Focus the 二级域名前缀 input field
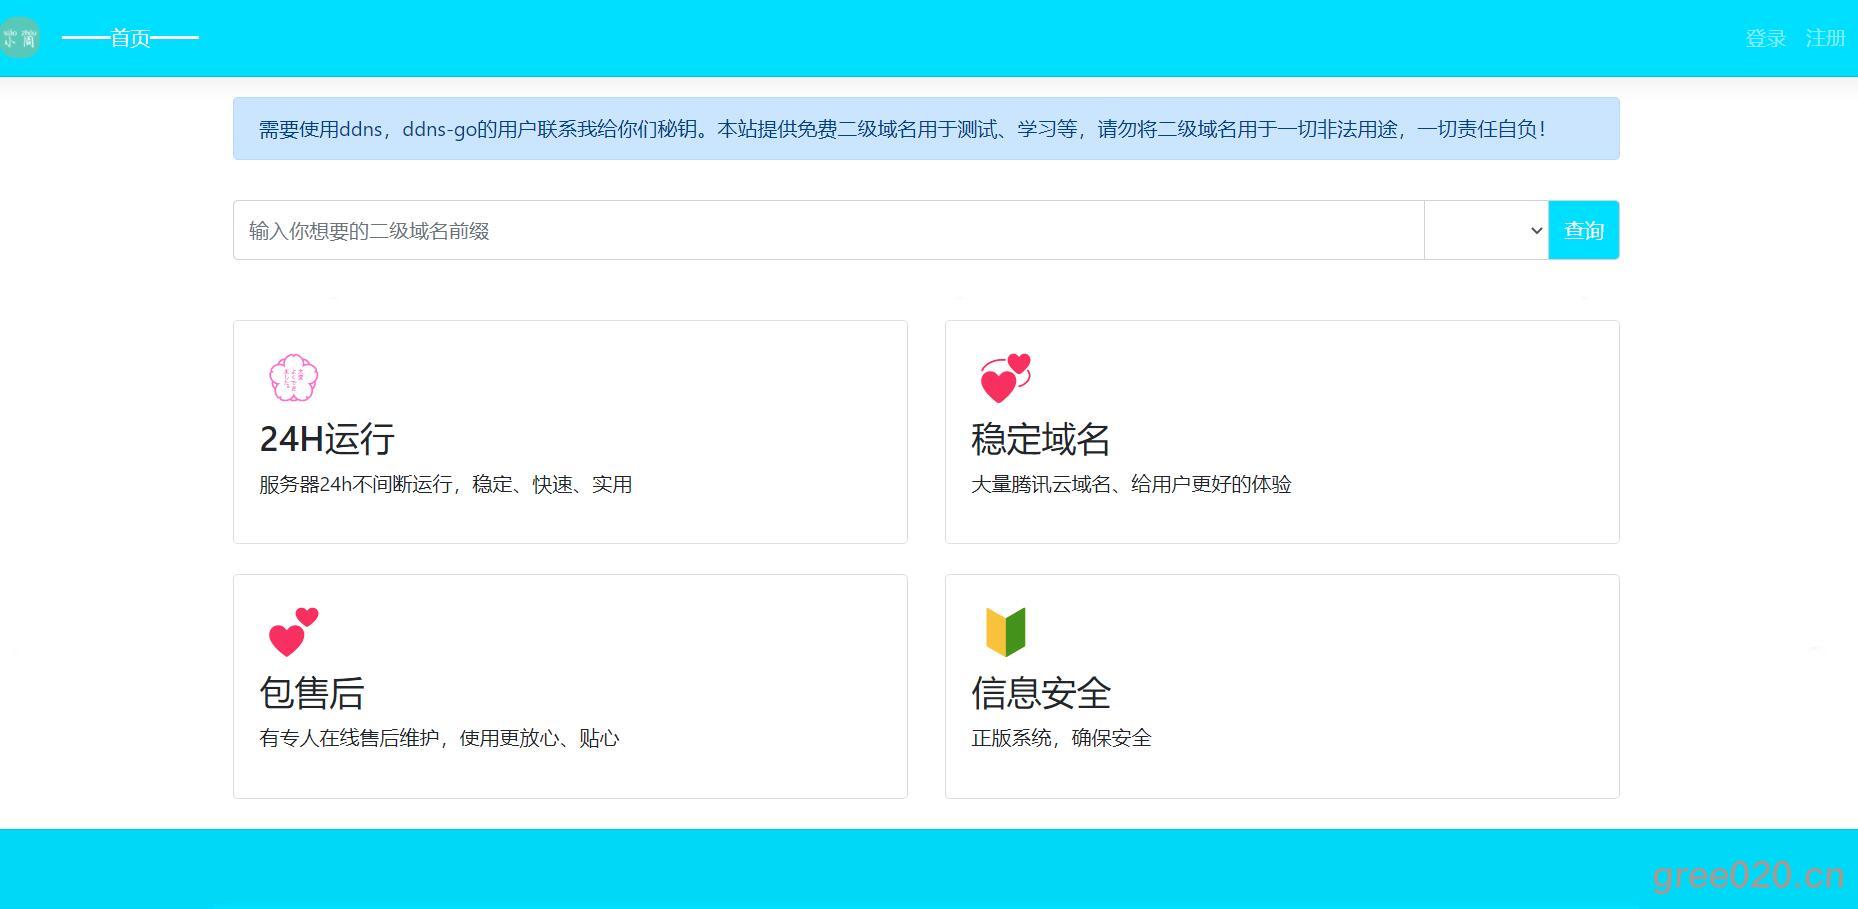The height and width of the screenshot is (909, 1858). coord(828,231)
